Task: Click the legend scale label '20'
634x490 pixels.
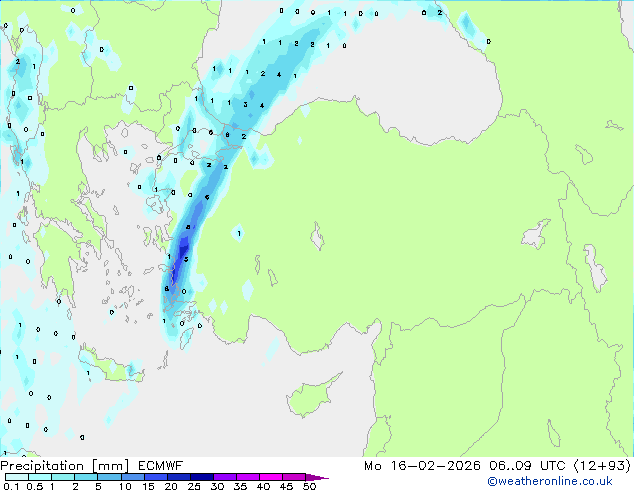Action: coord(171,486)
